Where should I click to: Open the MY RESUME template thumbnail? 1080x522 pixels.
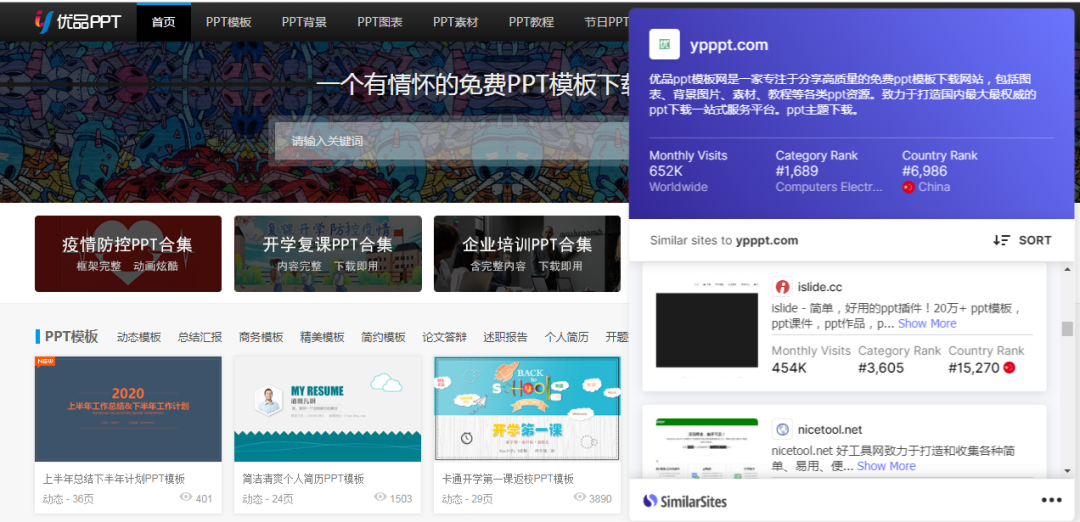click(328, 409)
